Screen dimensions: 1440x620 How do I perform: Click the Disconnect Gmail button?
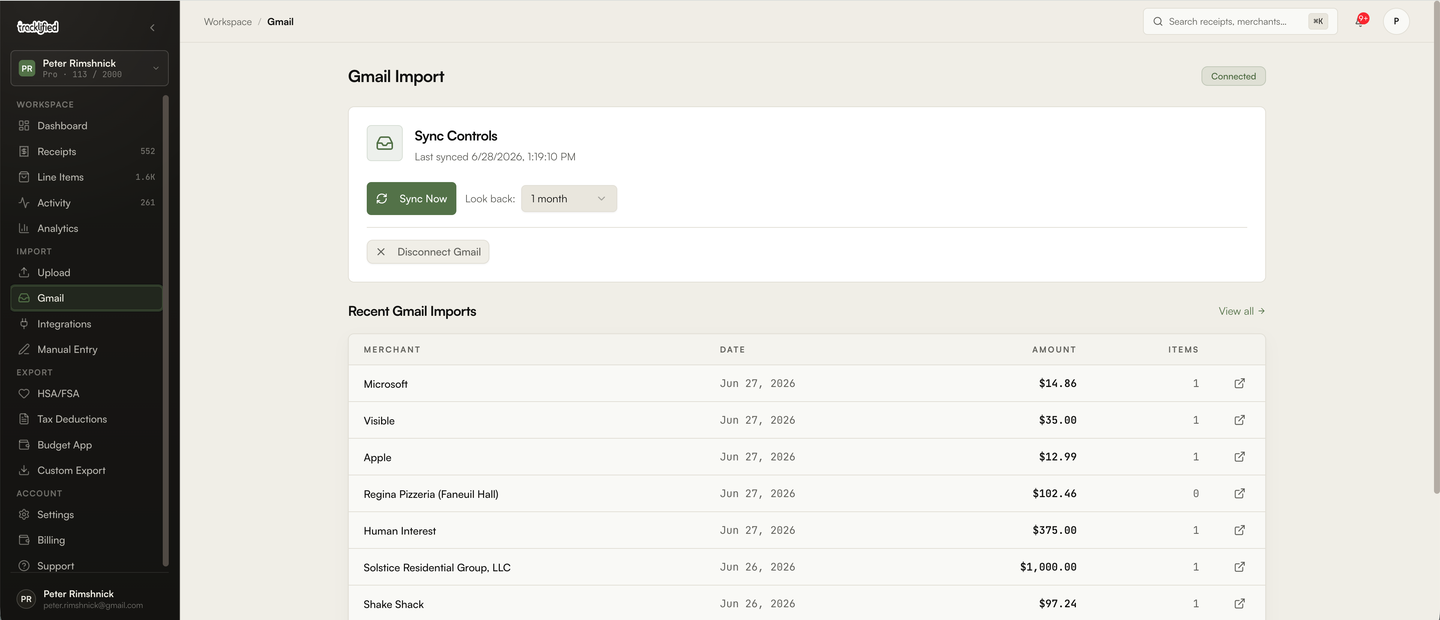(428, 252)
